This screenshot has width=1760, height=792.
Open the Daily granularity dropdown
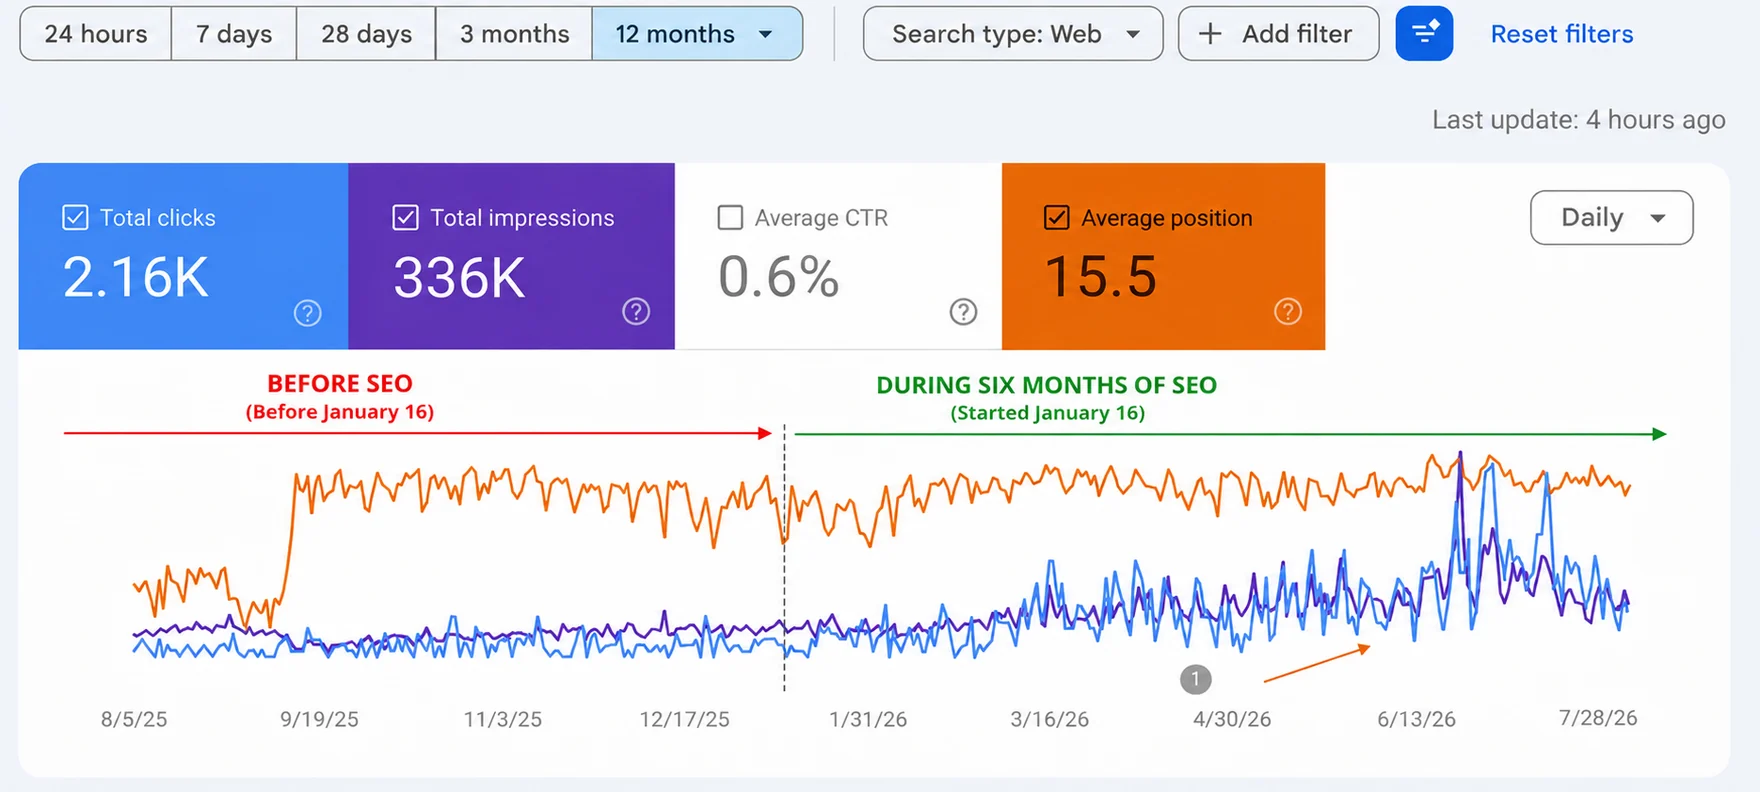point(1612,217)
